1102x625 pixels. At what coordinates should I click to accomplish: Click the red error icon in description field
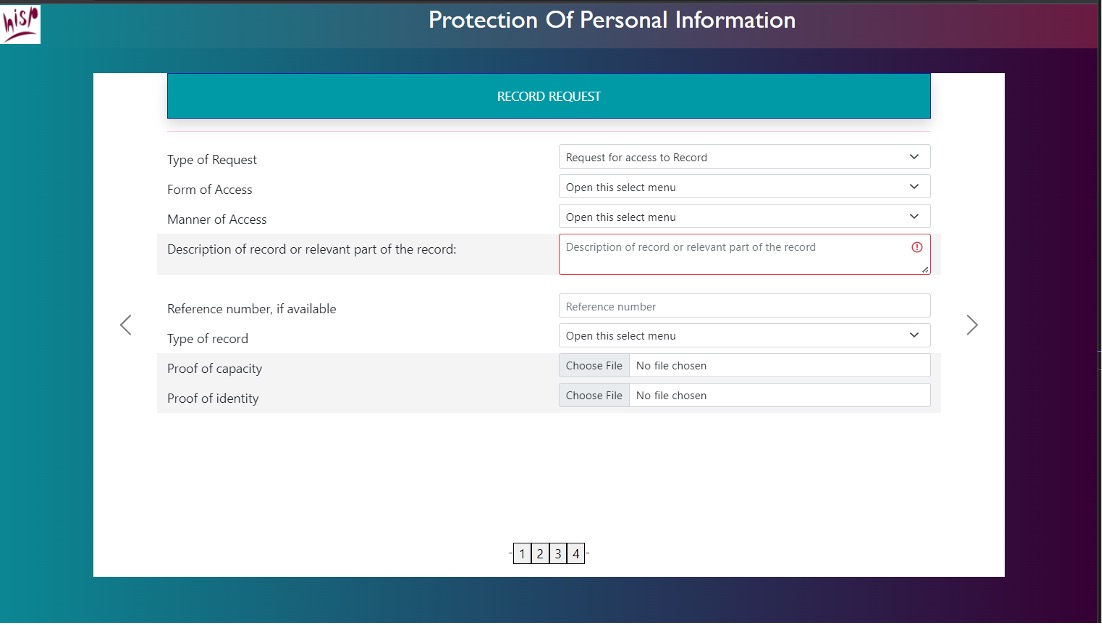916,247
